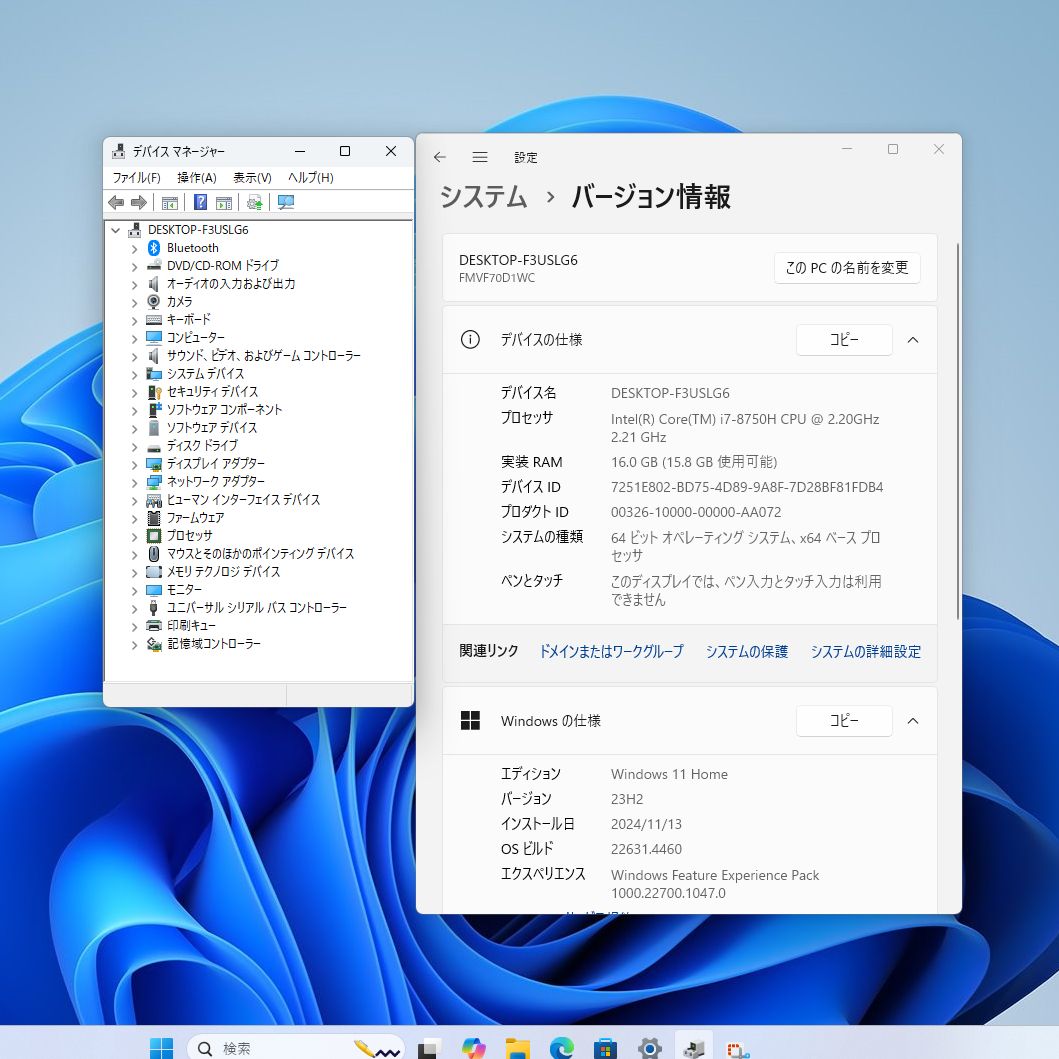1059x1059 pixels.
Task: Open Microsoft Store from the taskbar
Action: tap(605, 1049)
